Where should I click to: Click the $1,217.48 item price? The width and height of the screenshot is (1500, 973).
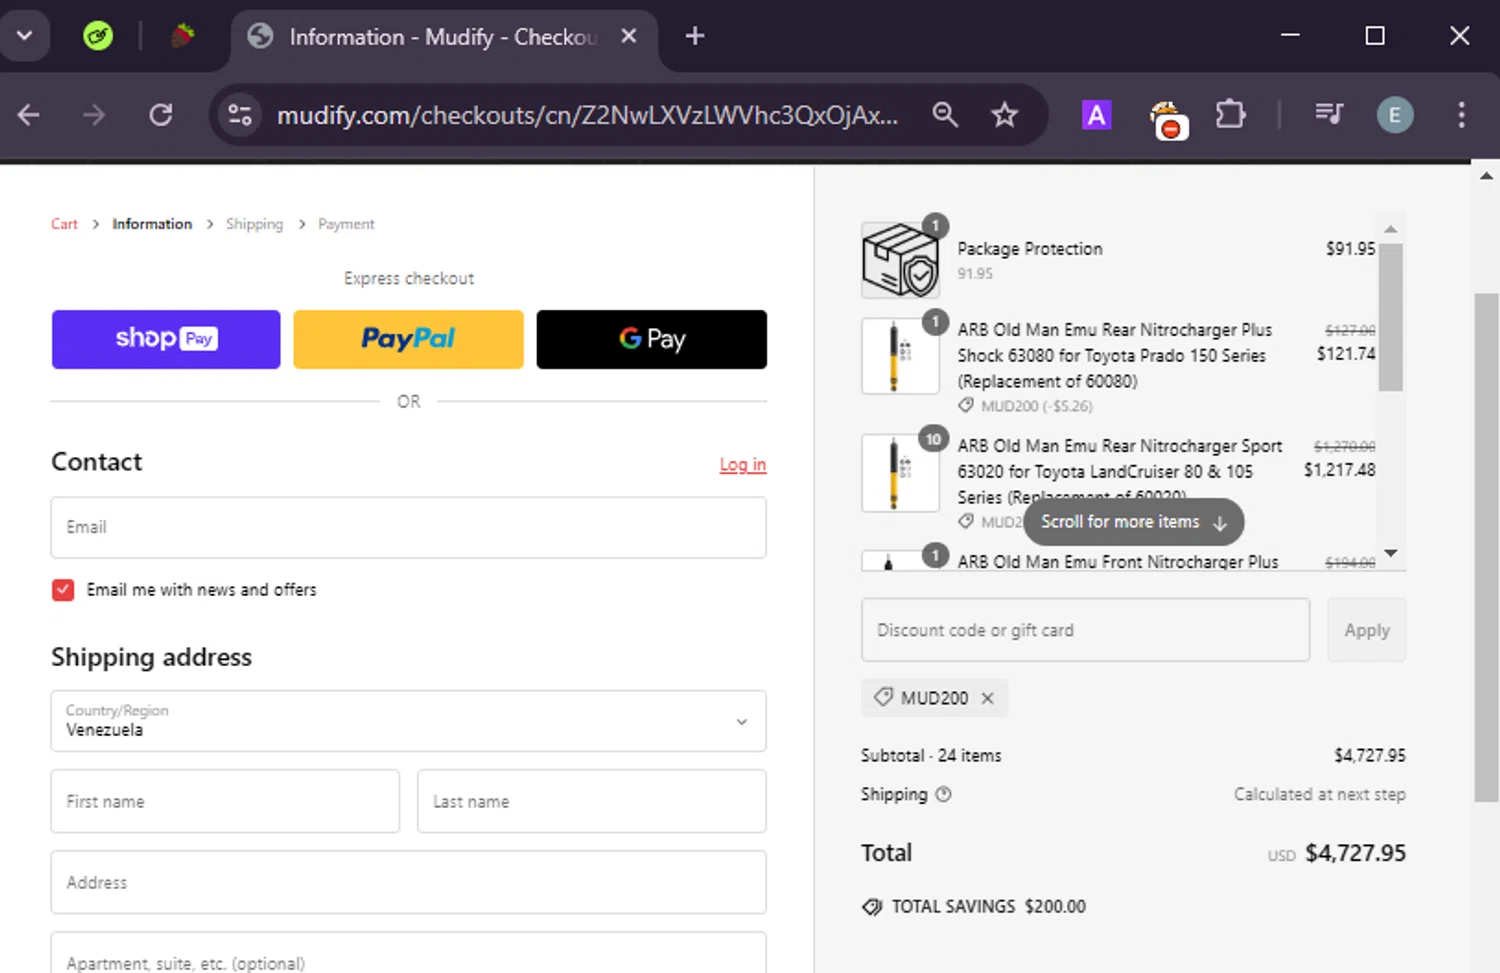[x=1339, y=470]
